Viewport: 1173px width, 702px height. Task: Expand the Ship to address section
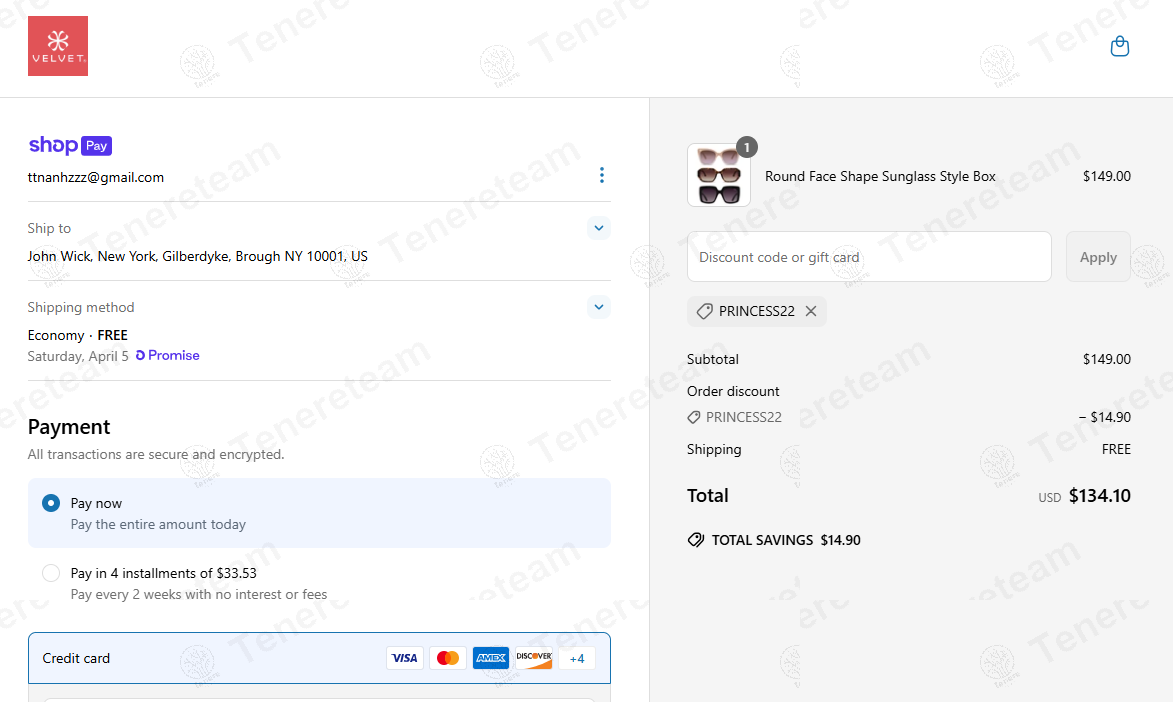tap(598, 228)
